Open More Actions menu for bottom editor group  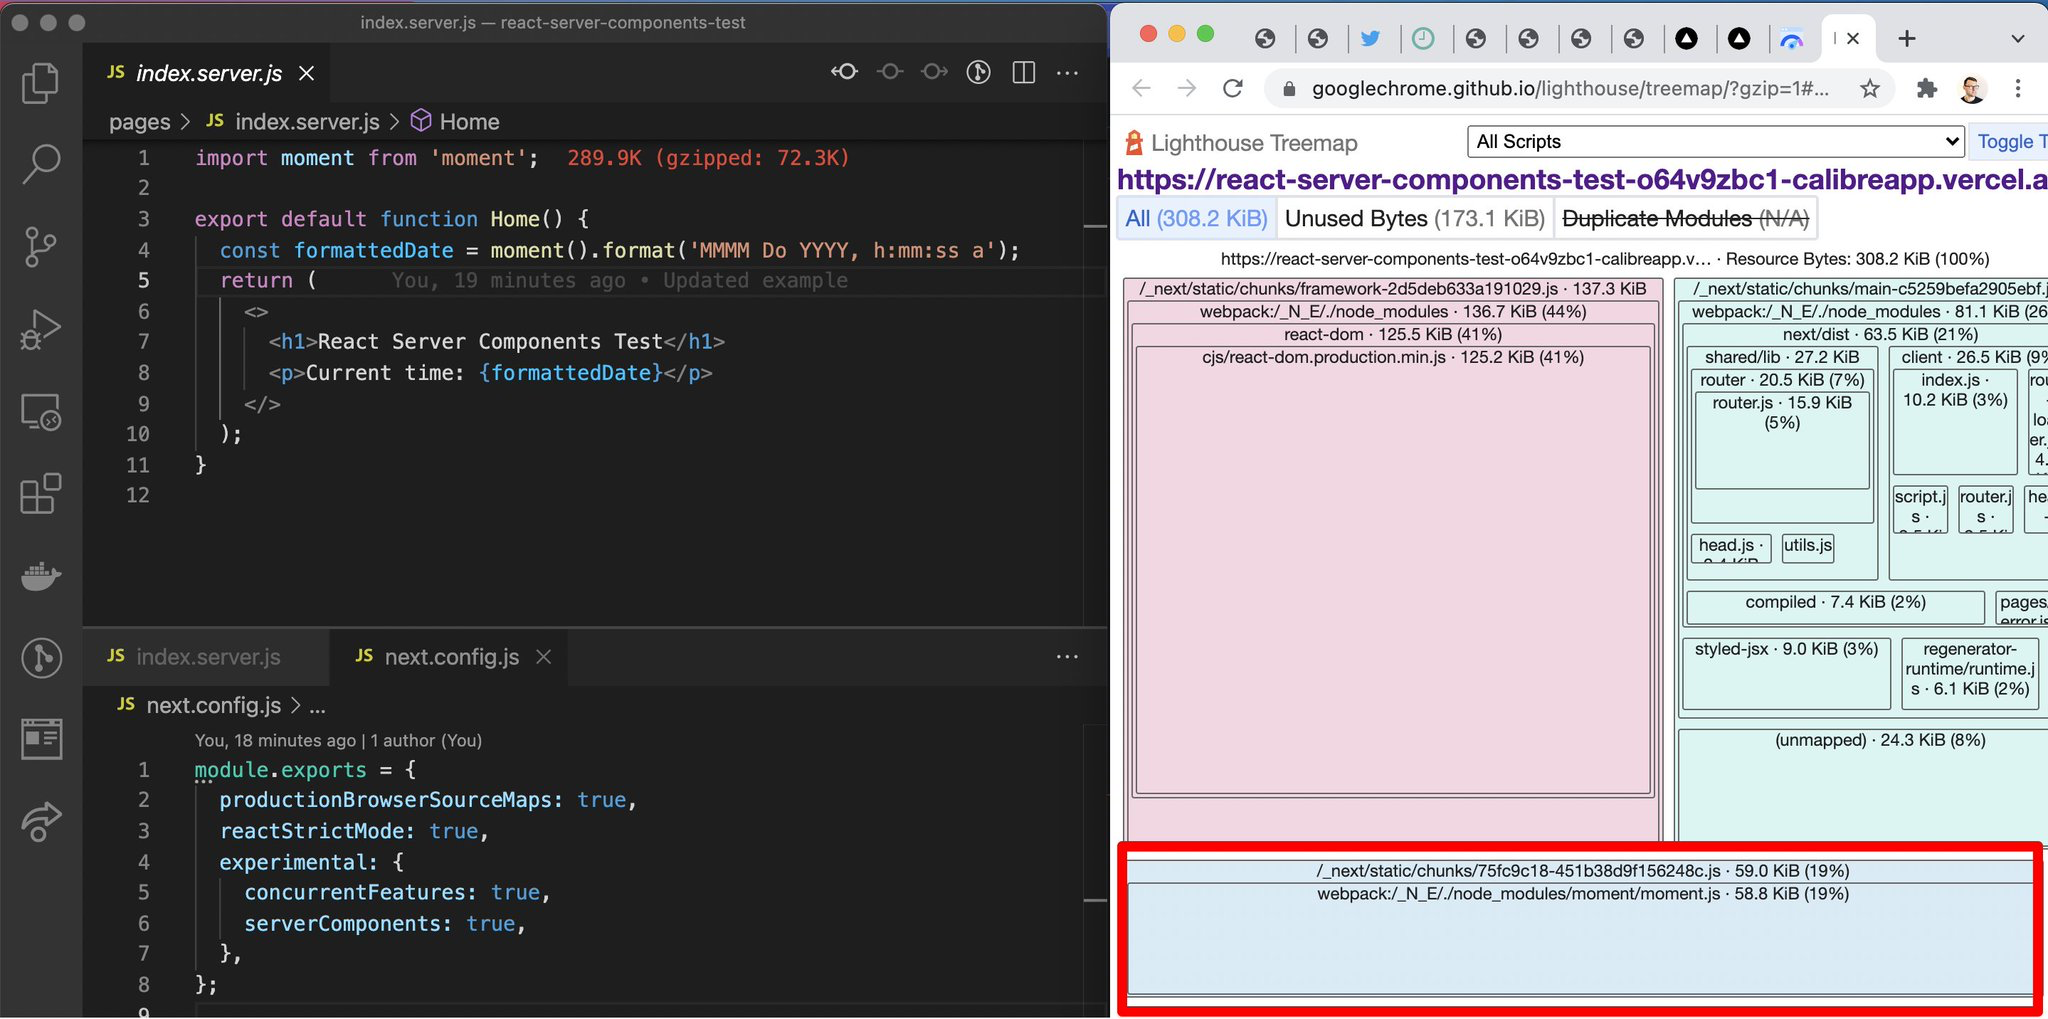[1068, 657]
